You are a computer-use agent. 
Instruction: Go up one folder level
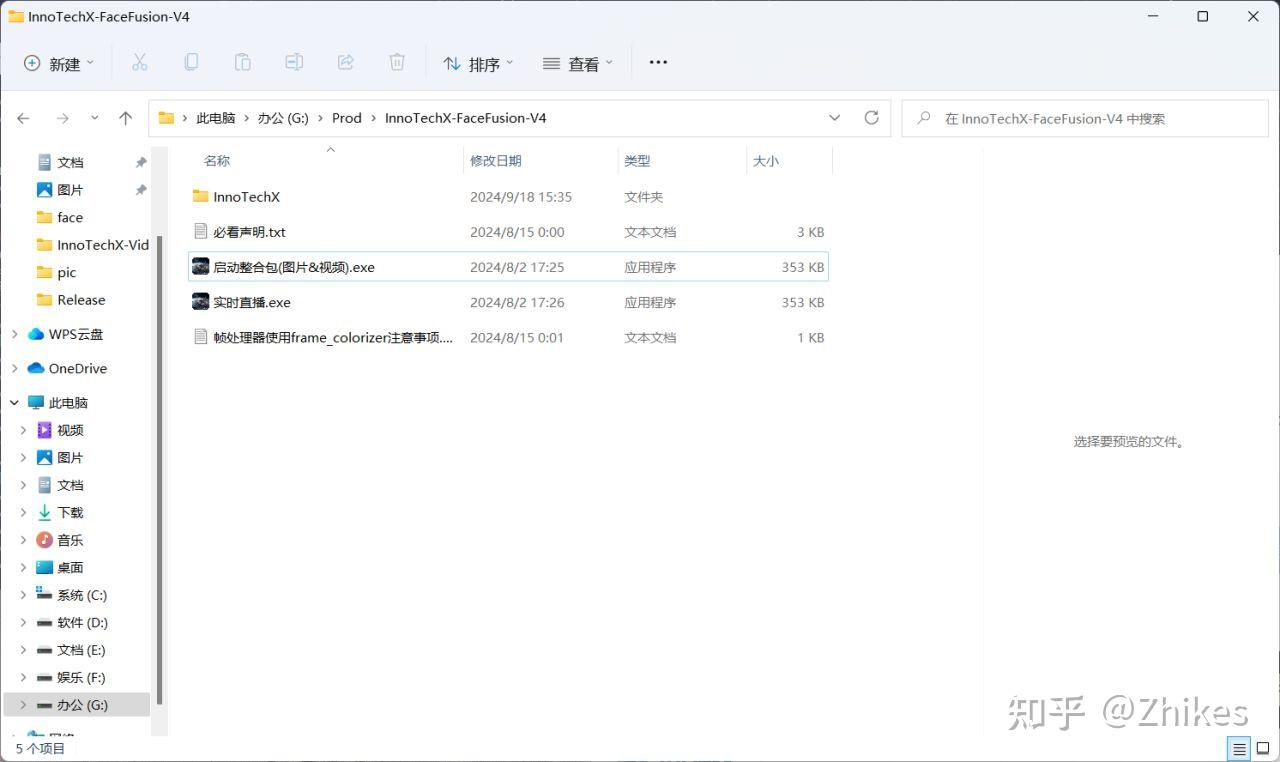click(125, 118)
